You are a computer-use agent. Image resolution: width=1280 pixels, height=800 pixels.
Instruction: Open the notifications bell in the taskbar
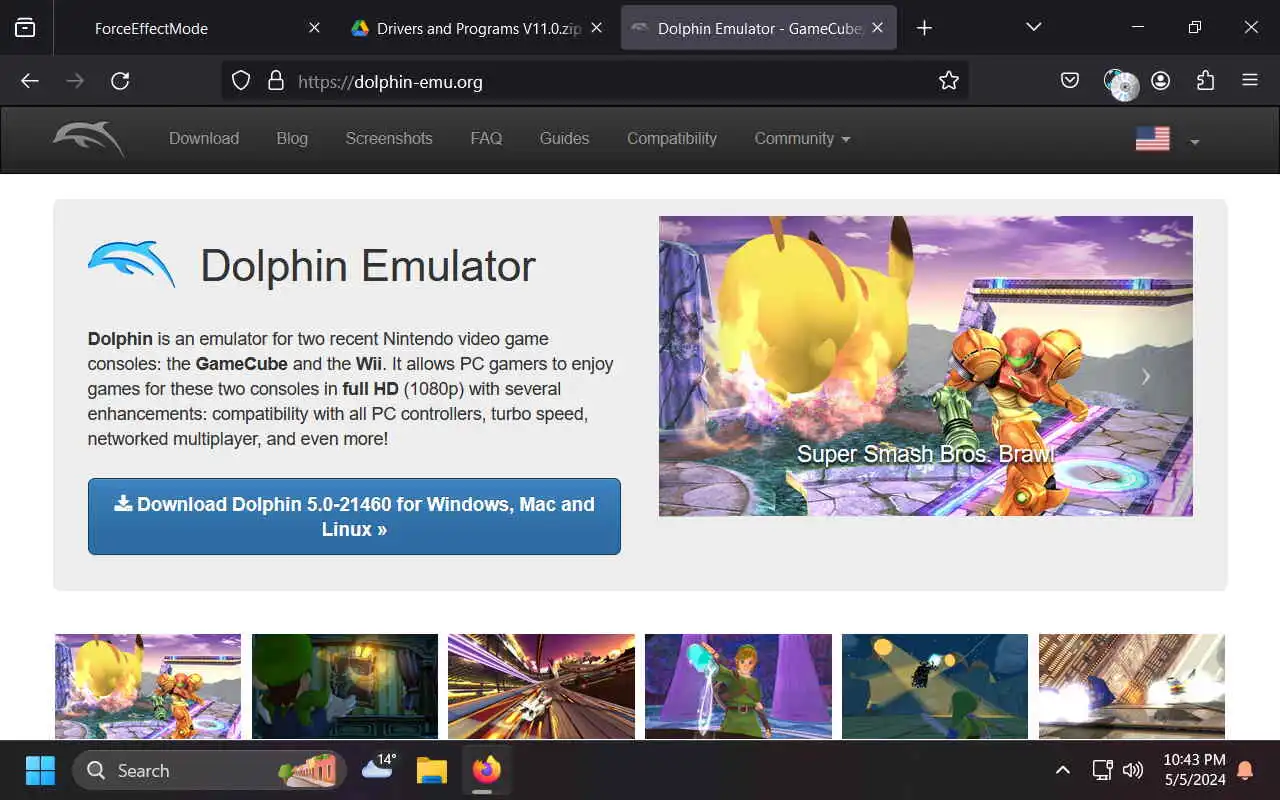[1245, 770]
